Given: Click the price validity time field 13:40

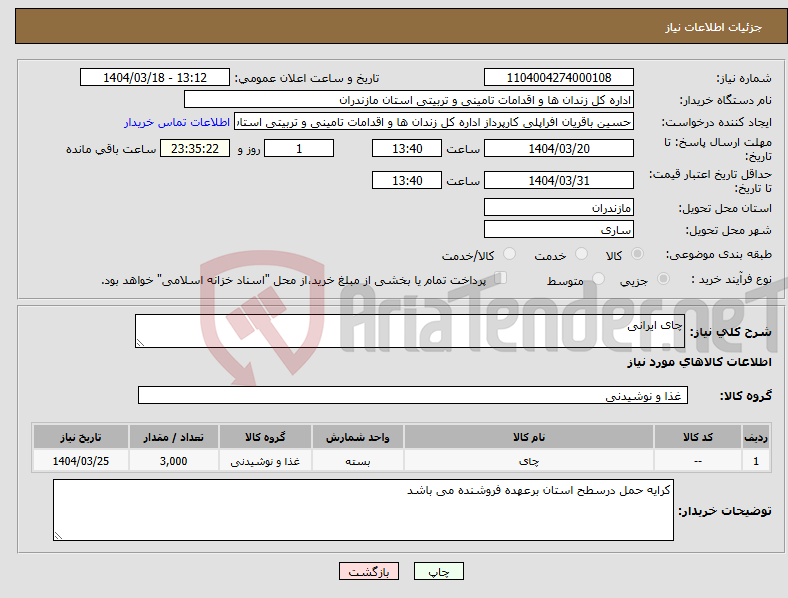Looking at the screenshot, I should coord(407,180).
